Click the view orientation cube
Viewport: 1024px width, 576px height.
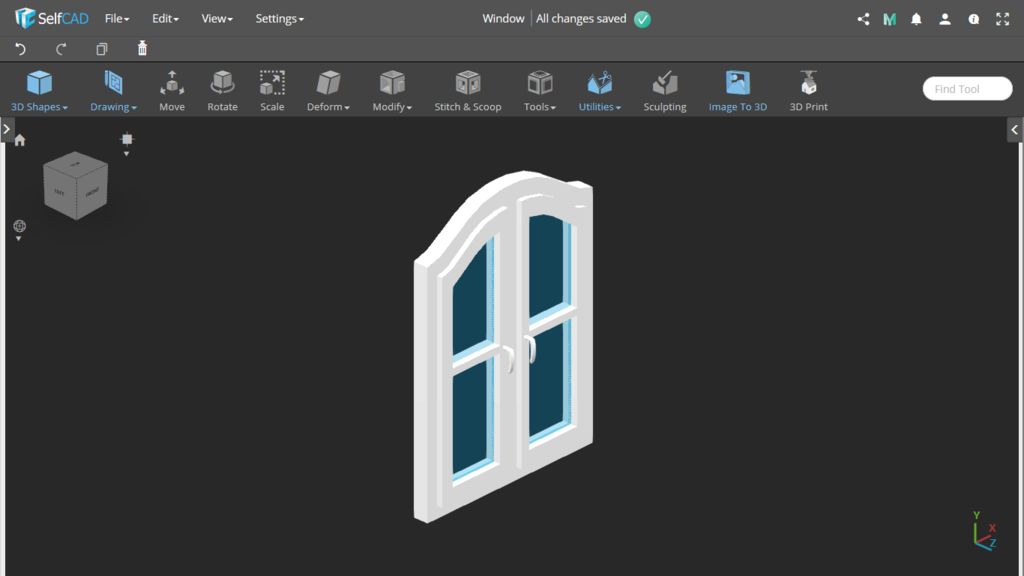point(75,186)
